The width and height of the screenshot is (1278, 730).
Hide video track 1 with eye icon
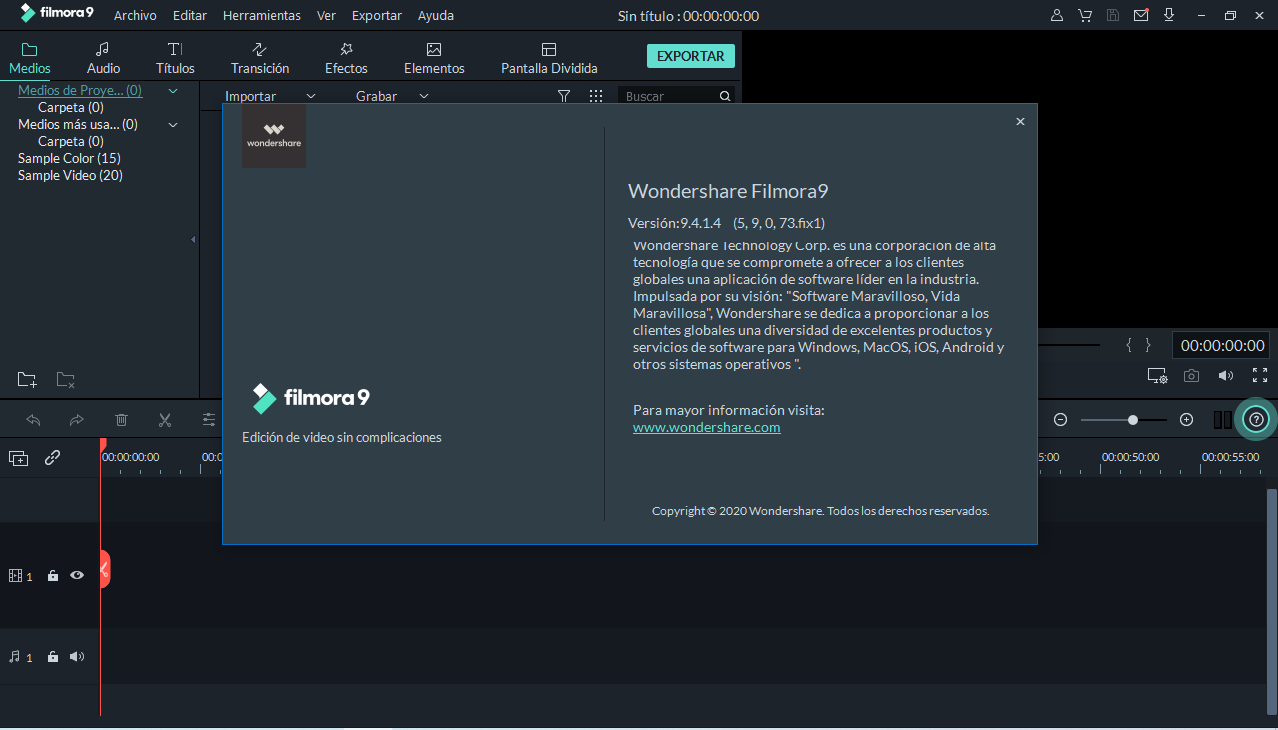[77, 576]
